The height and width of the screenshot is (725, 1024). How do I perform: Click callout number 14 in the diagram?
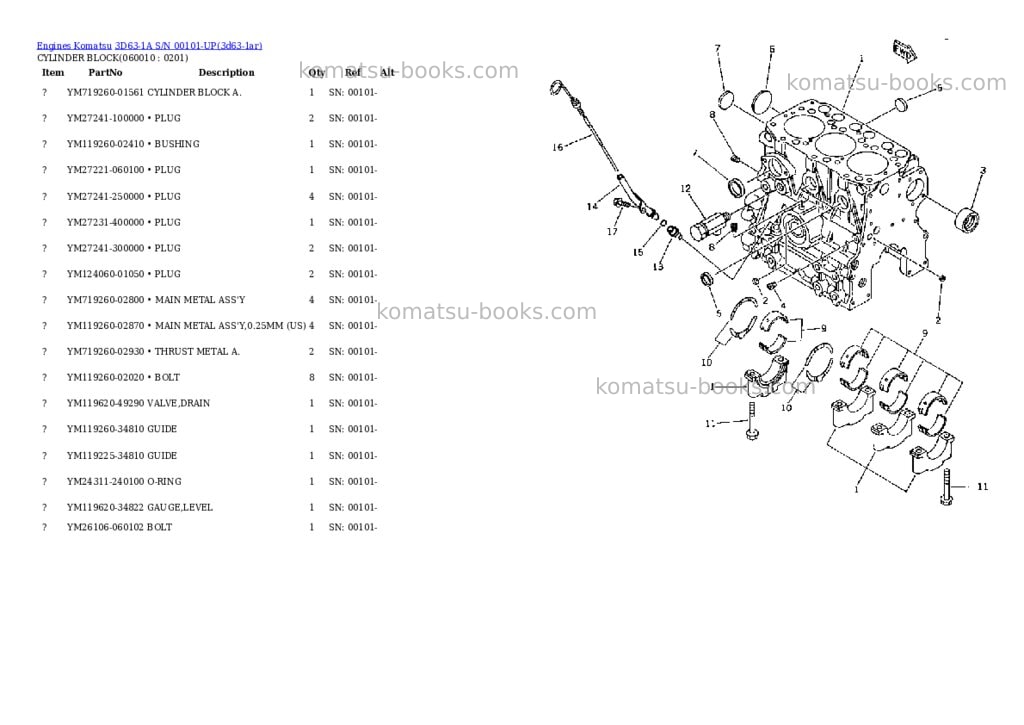[592, 206]
